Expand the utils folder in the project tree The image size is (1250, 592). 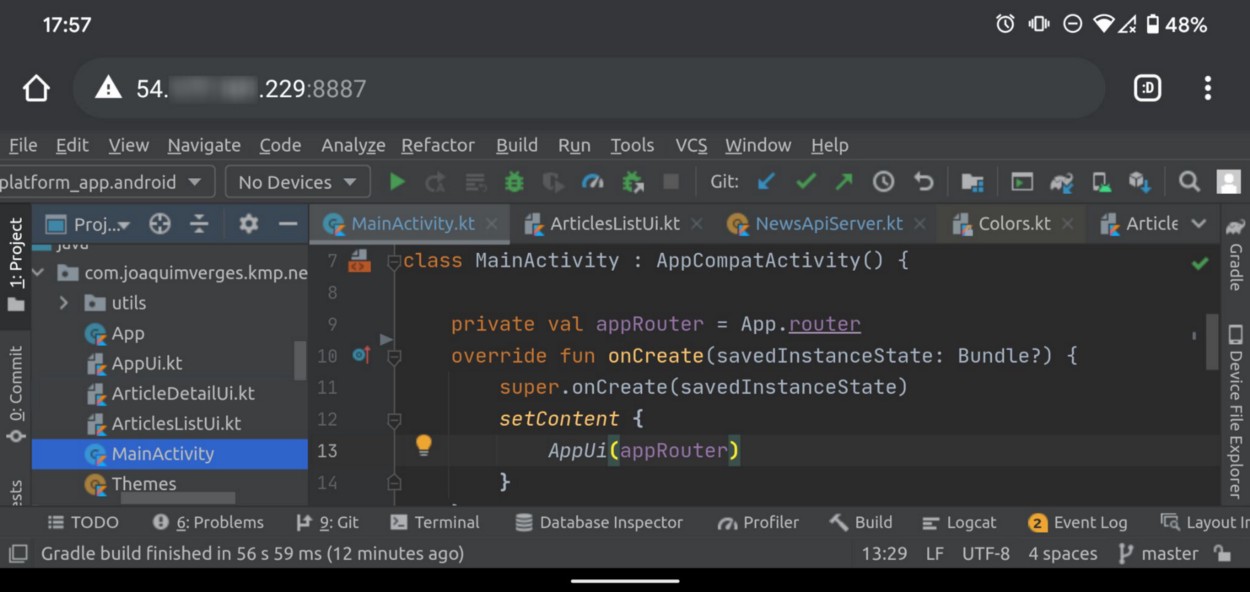[x=63, y=302]
